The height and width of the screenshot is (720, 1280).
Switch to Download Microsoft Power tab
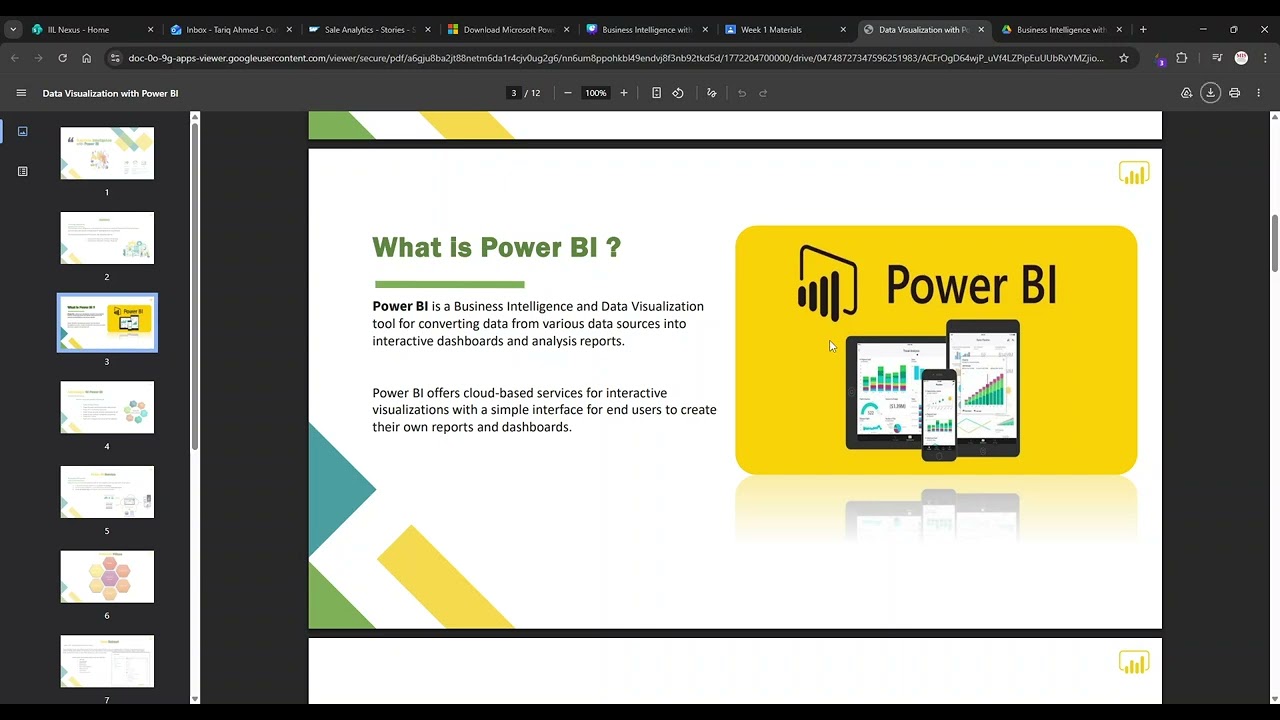click(508, 30)
